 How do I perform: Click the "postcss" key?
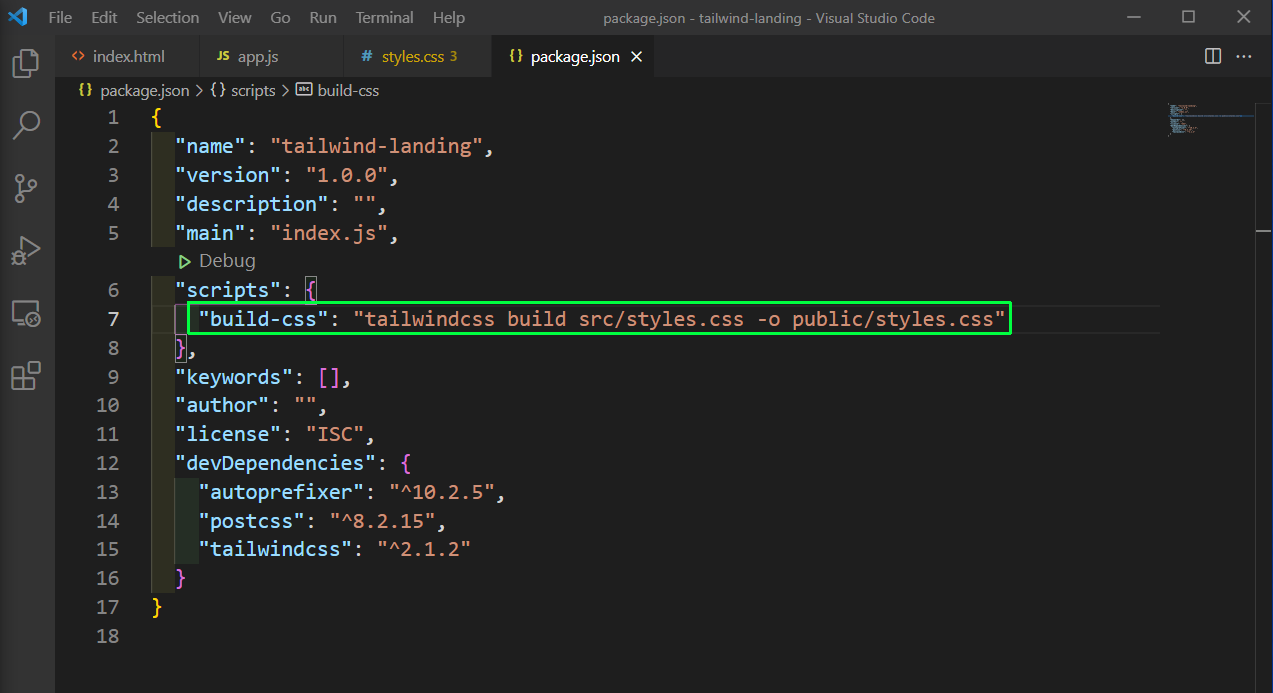click(x=251, y=521)
